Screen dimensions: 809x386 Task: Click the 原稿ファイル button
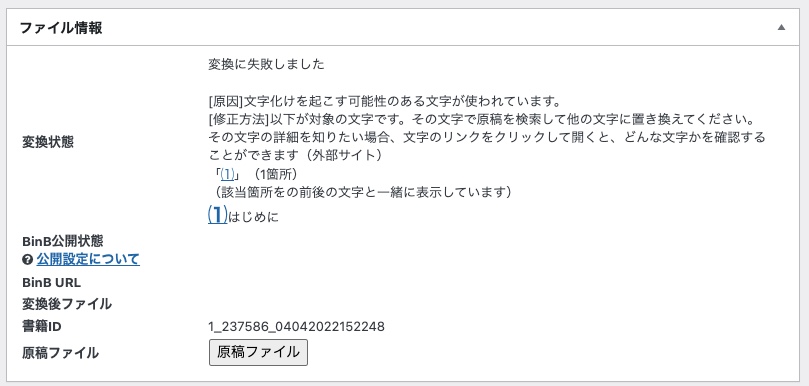pyautogui.click(x=258, y=352)
